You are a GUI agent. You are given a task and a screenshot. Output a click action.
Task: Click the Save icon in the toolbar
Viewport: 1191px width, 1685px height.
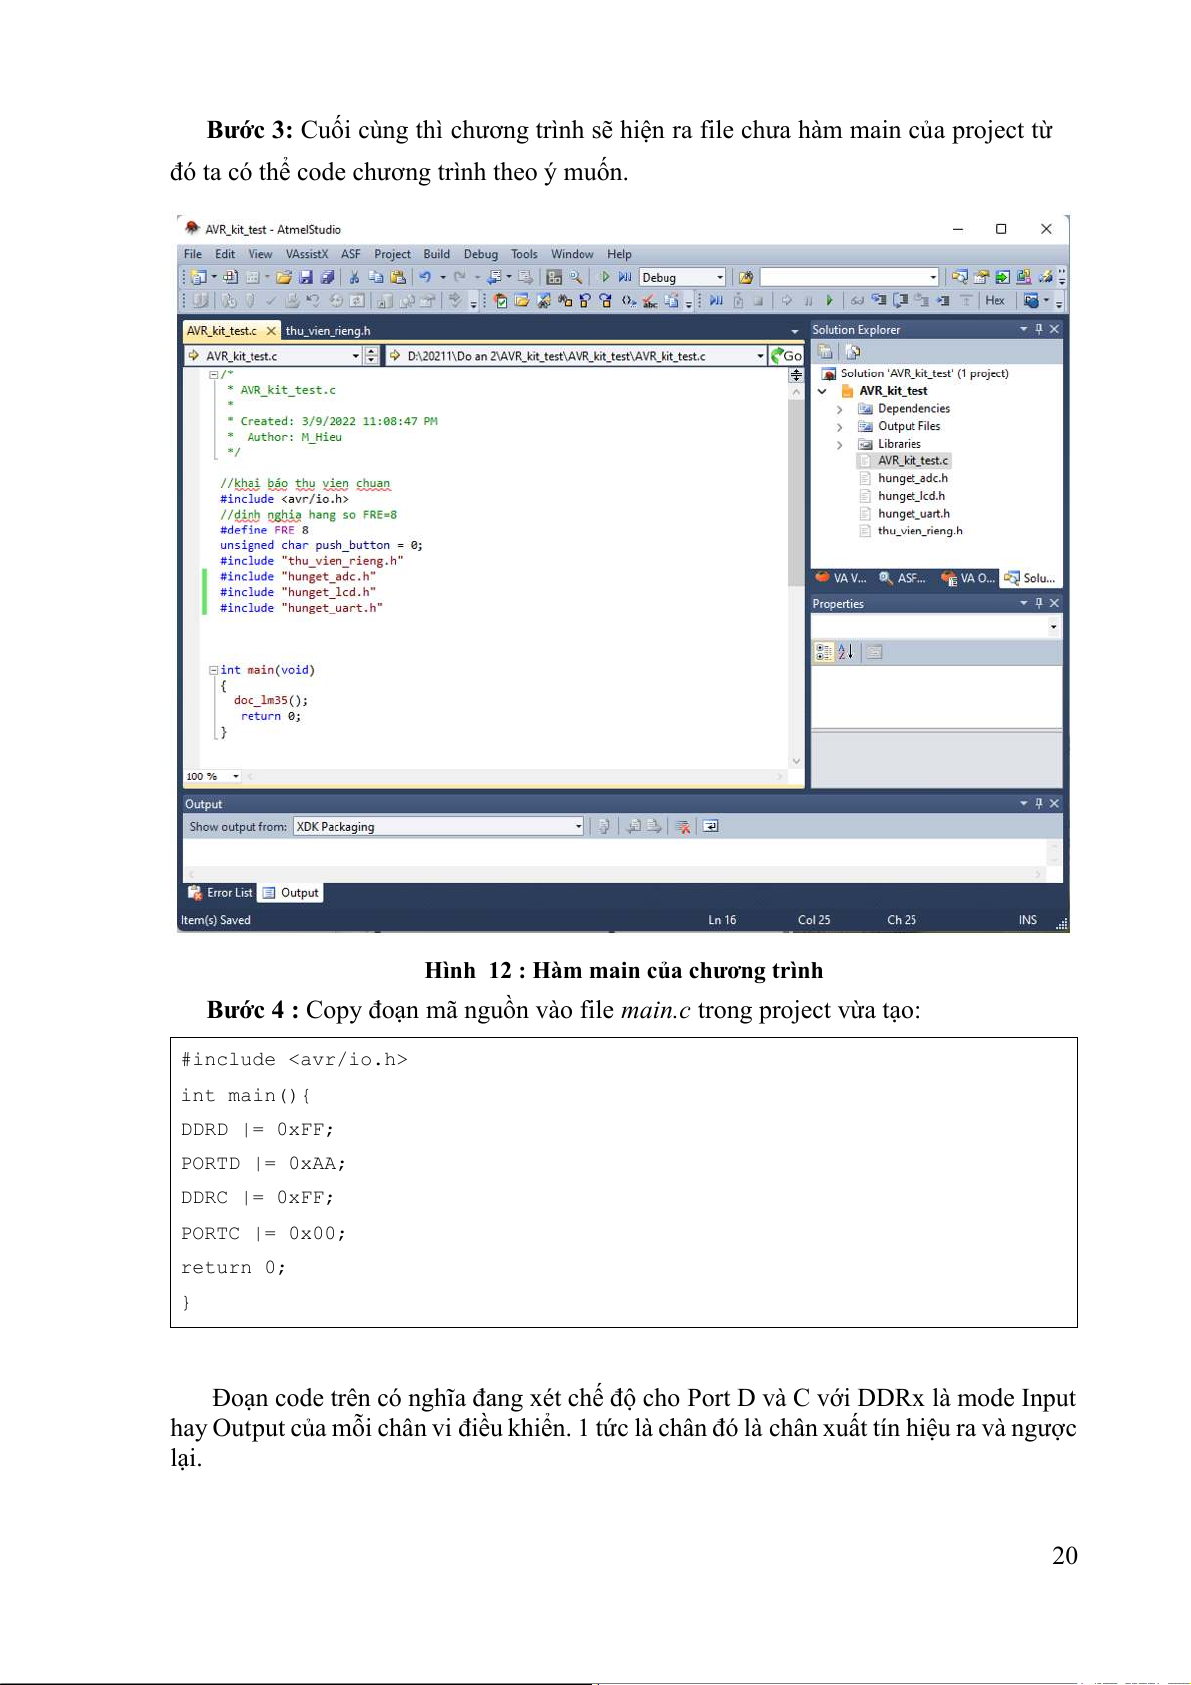click(306, 277)
